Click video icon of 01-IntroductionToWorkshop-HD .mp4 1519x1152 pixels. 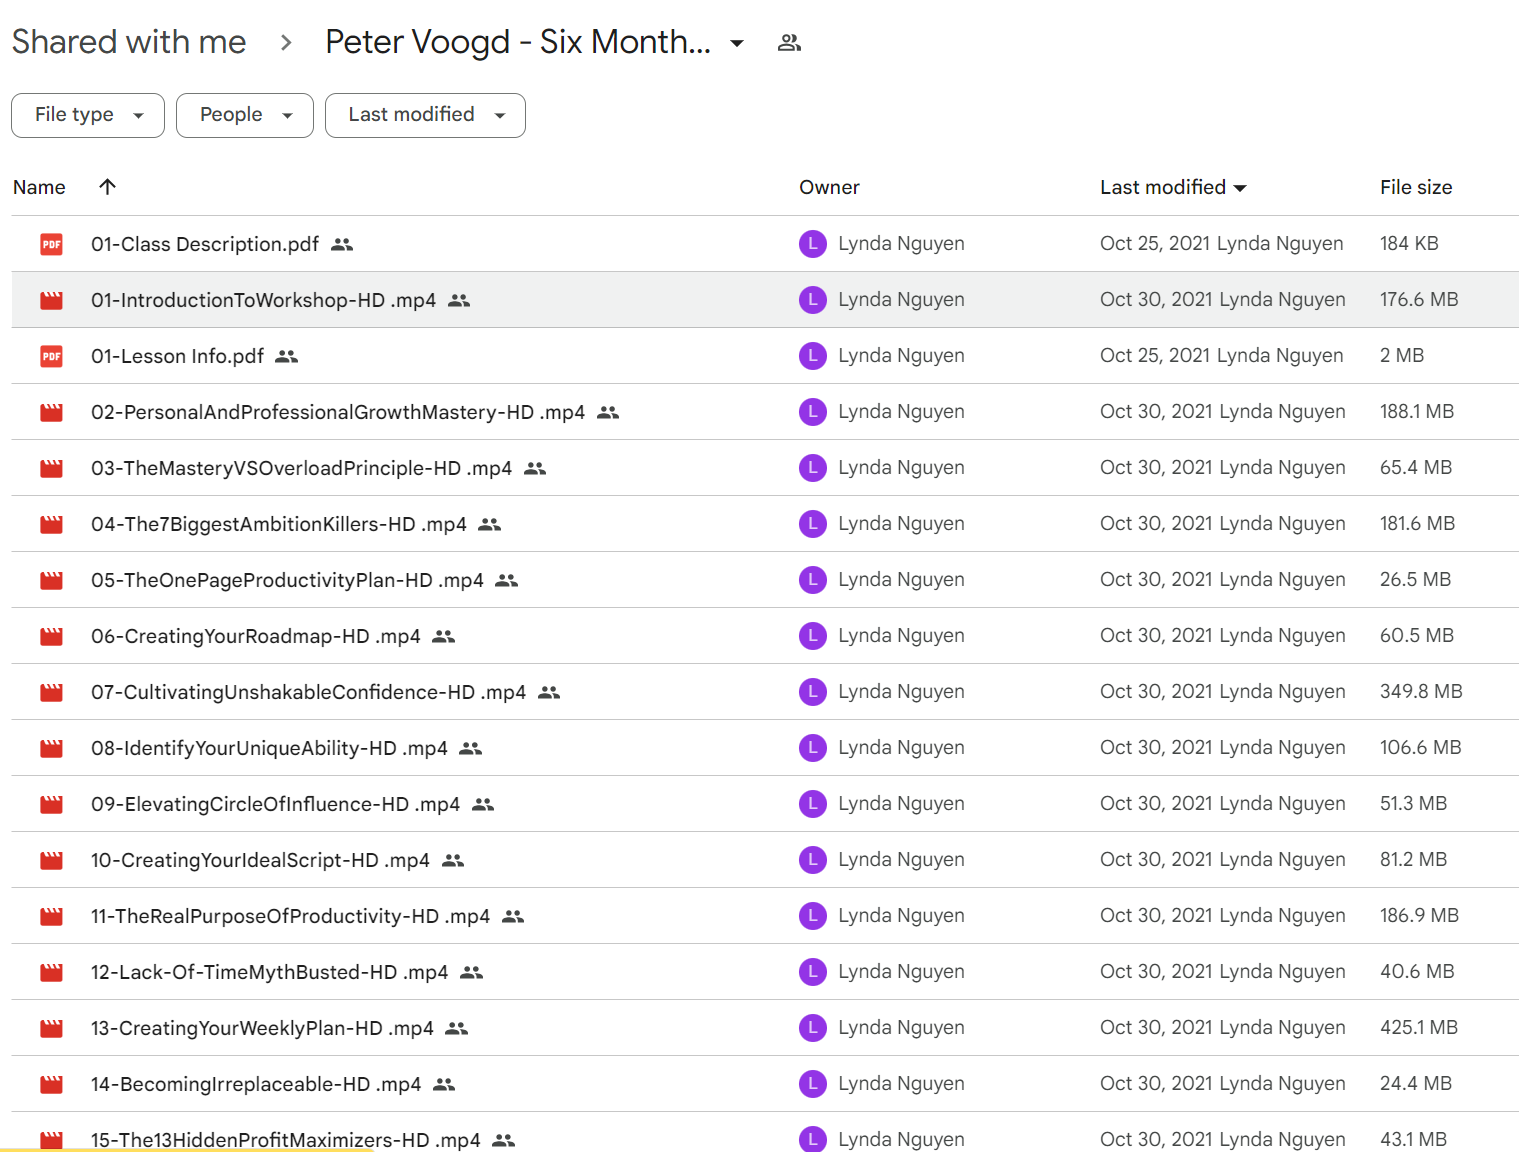pos(51,300)
